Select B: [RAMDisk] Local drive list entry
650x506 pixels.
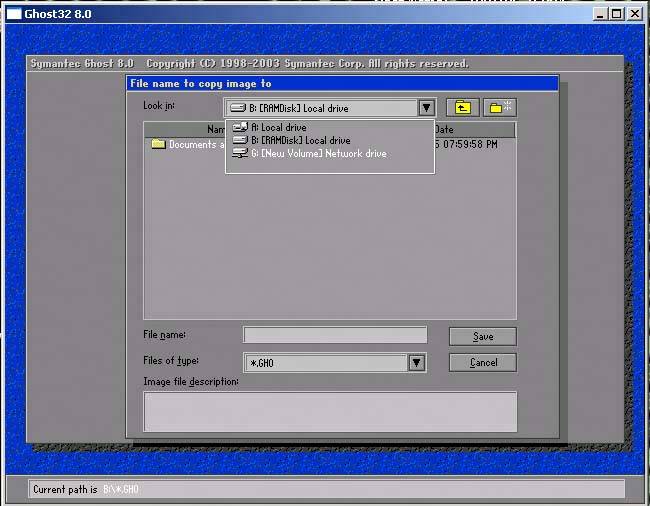[291, 140]
